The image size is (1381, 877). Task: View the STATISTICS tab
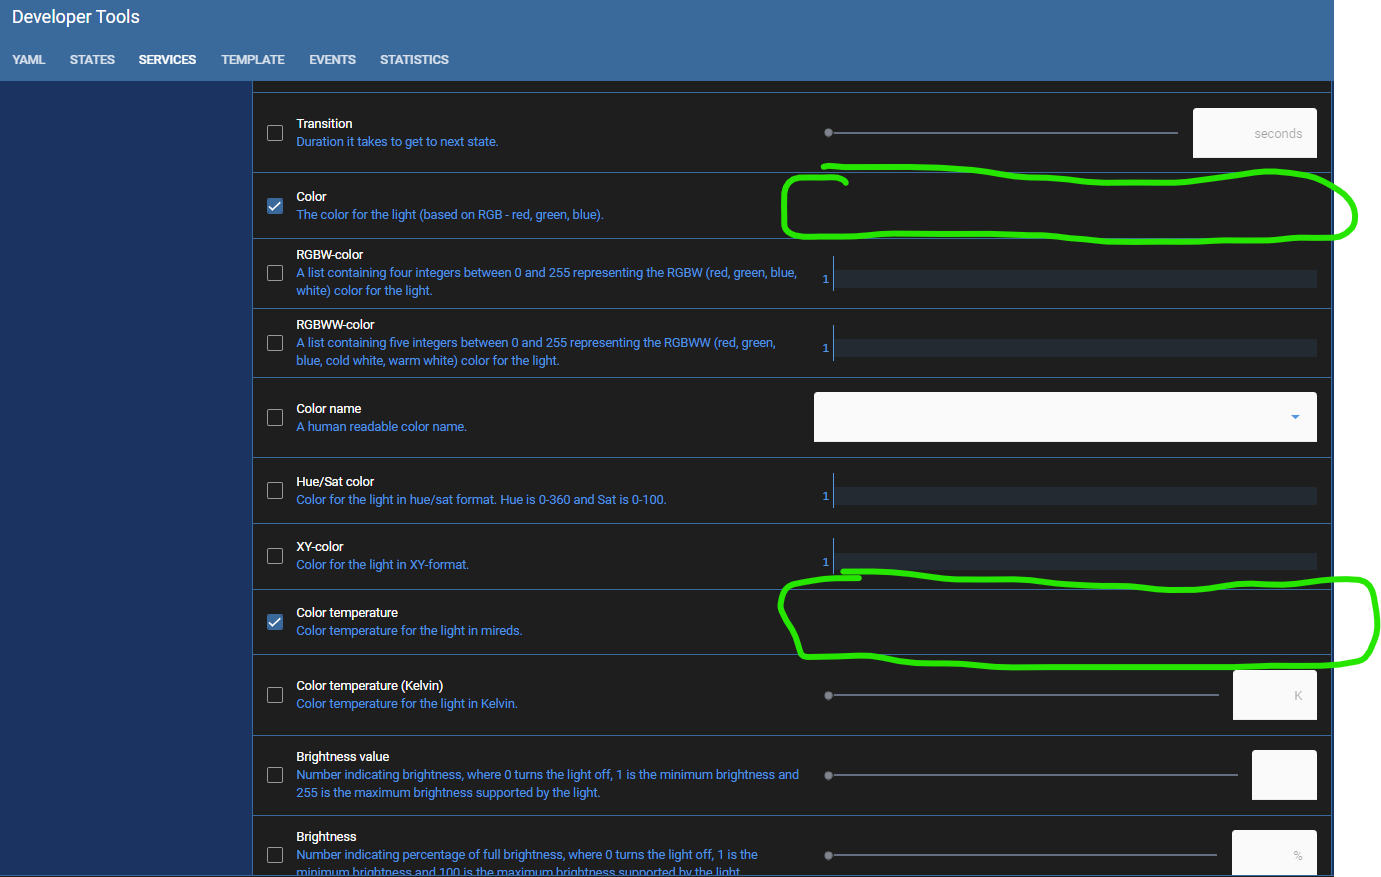(414, 59)
